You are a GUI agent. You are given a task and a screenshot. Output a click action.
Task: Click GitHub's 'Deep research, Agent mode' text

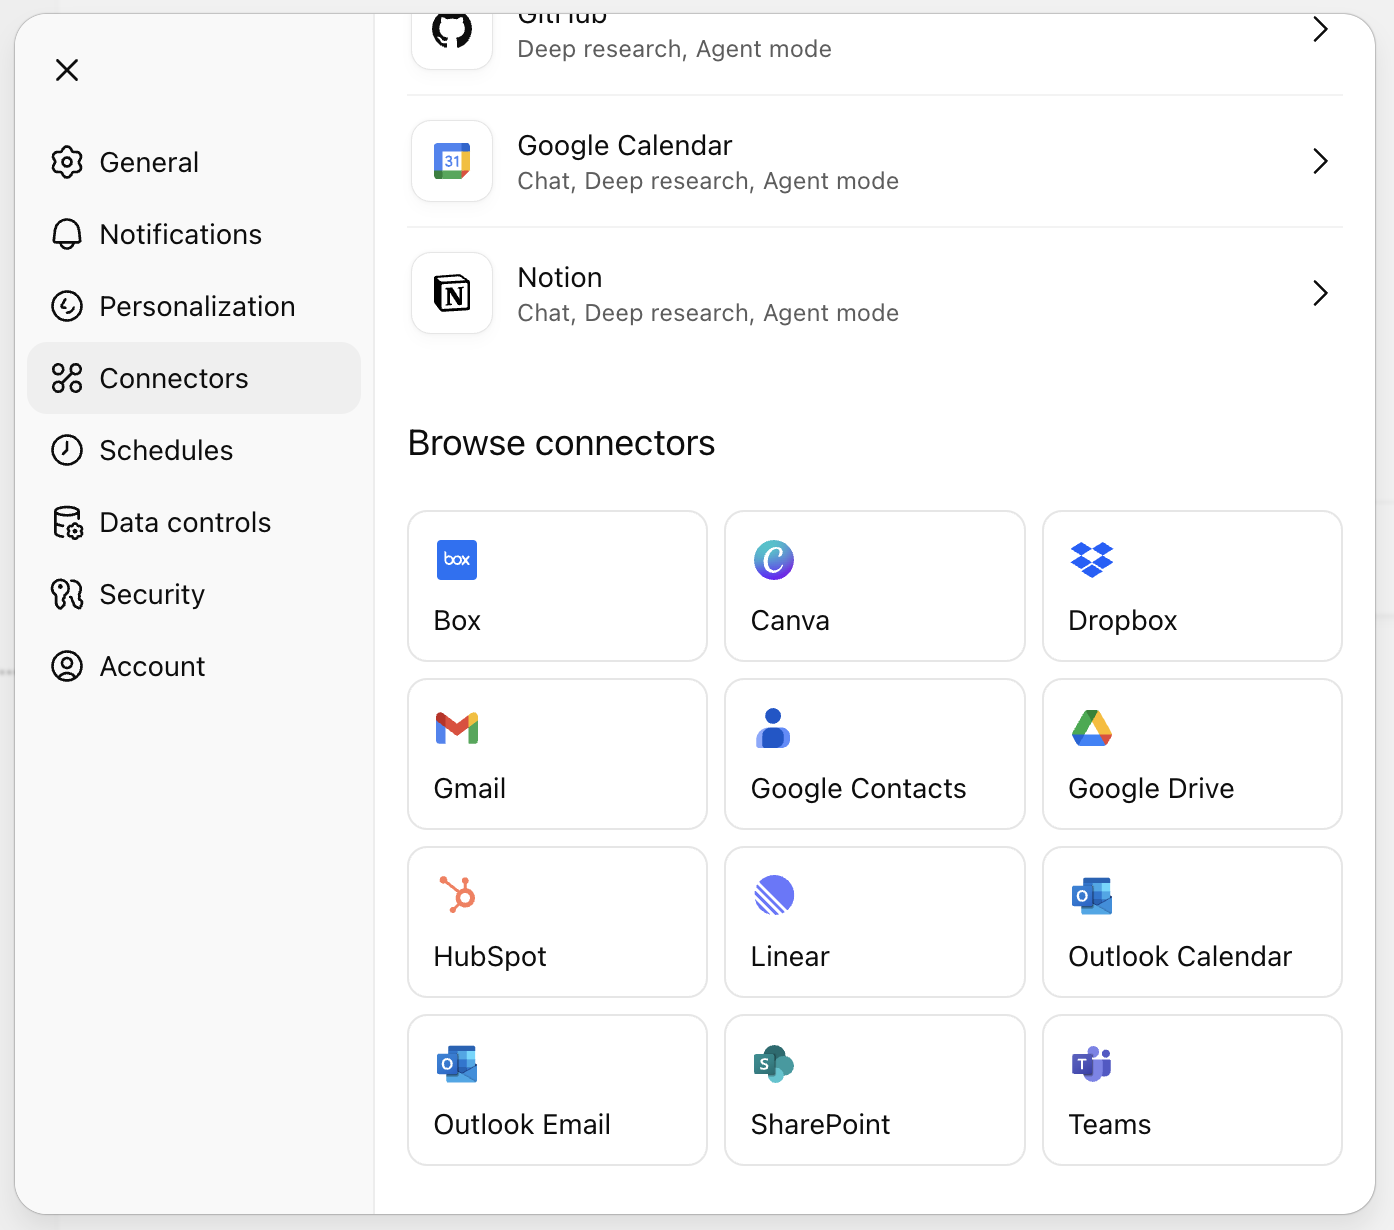pyautogui.click(x=674, y=49)
